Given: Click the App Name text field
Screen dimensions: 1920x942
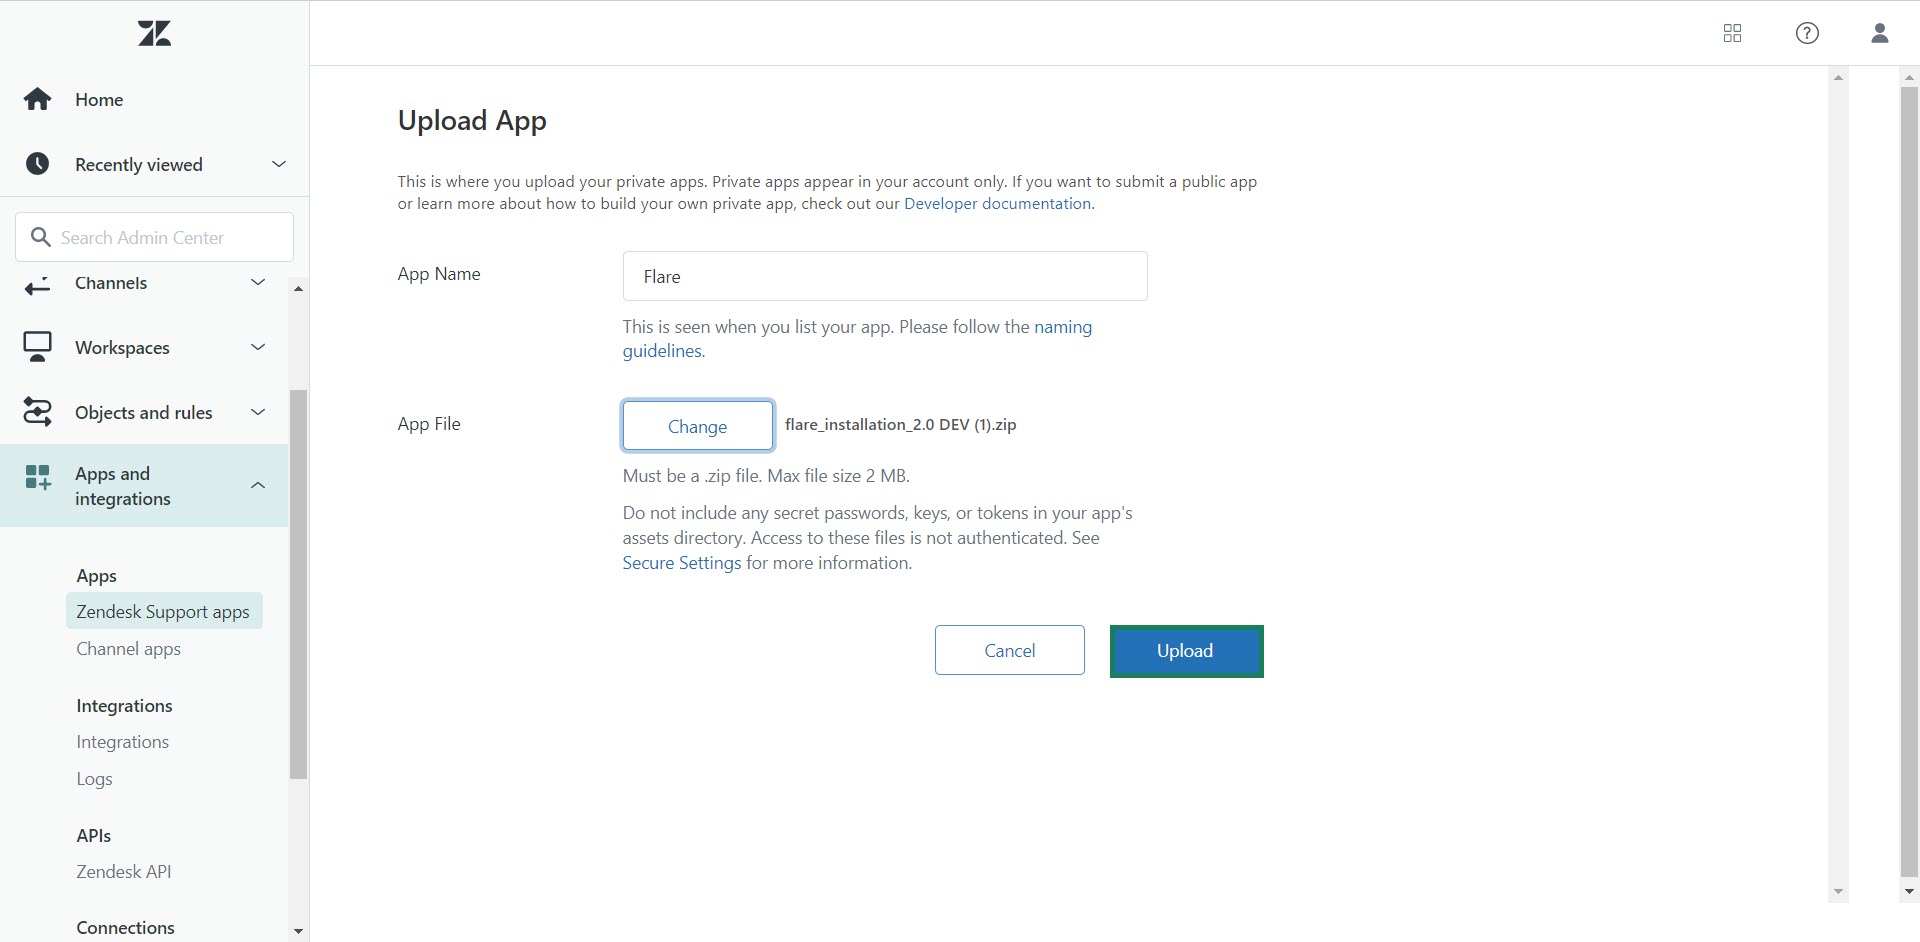Looking at the screenshot, I should tap(884, 276).
